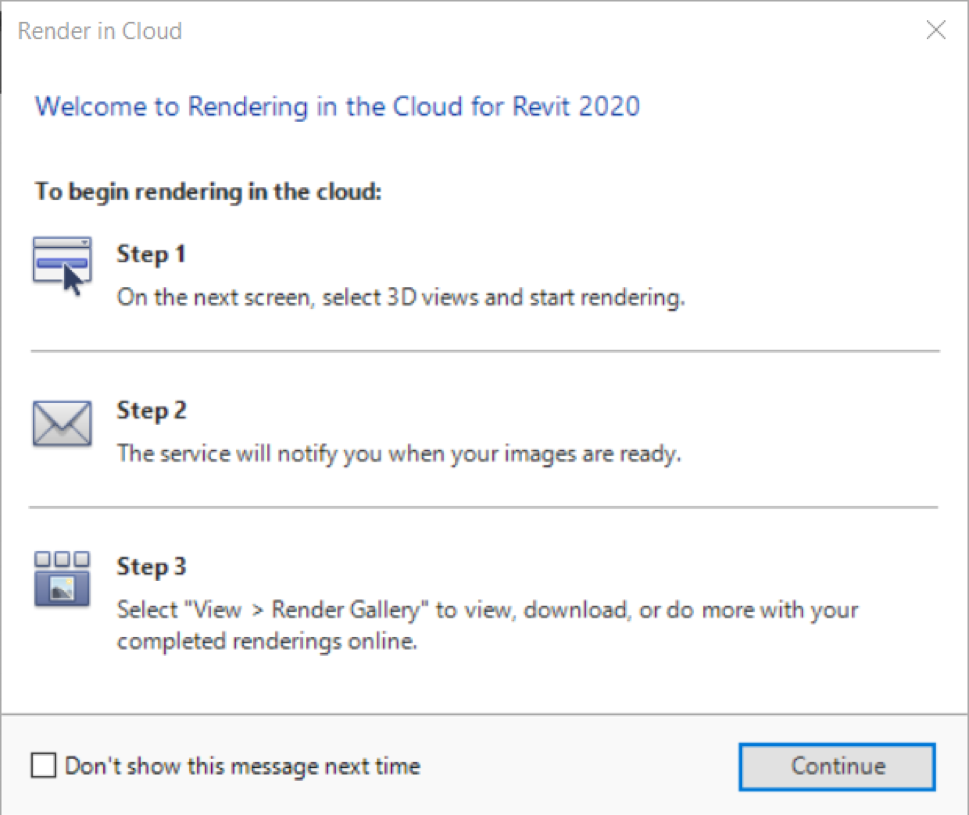This screenshot has height=815, width=969.
Task: Click the Step 3 heading text
Action: [152, 567]
